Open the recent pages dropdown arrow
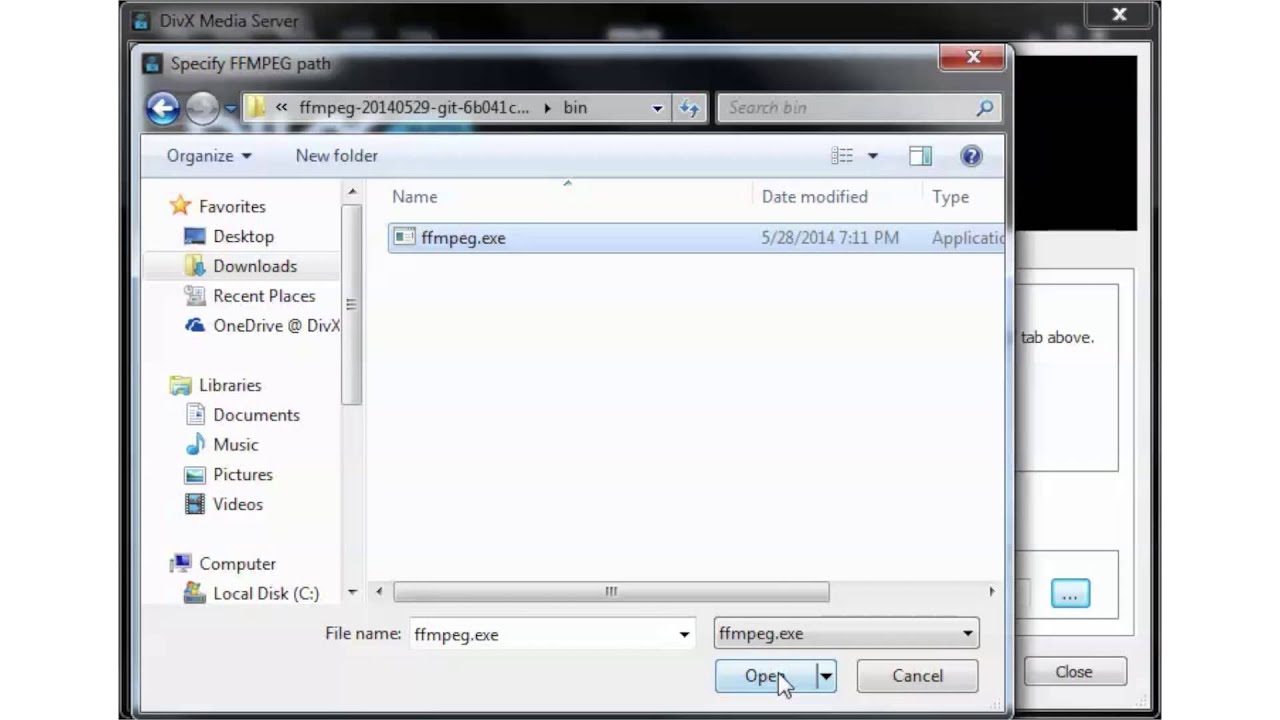Image resolution: width=1280 pixels, height=720 pixels. point(231,108)
